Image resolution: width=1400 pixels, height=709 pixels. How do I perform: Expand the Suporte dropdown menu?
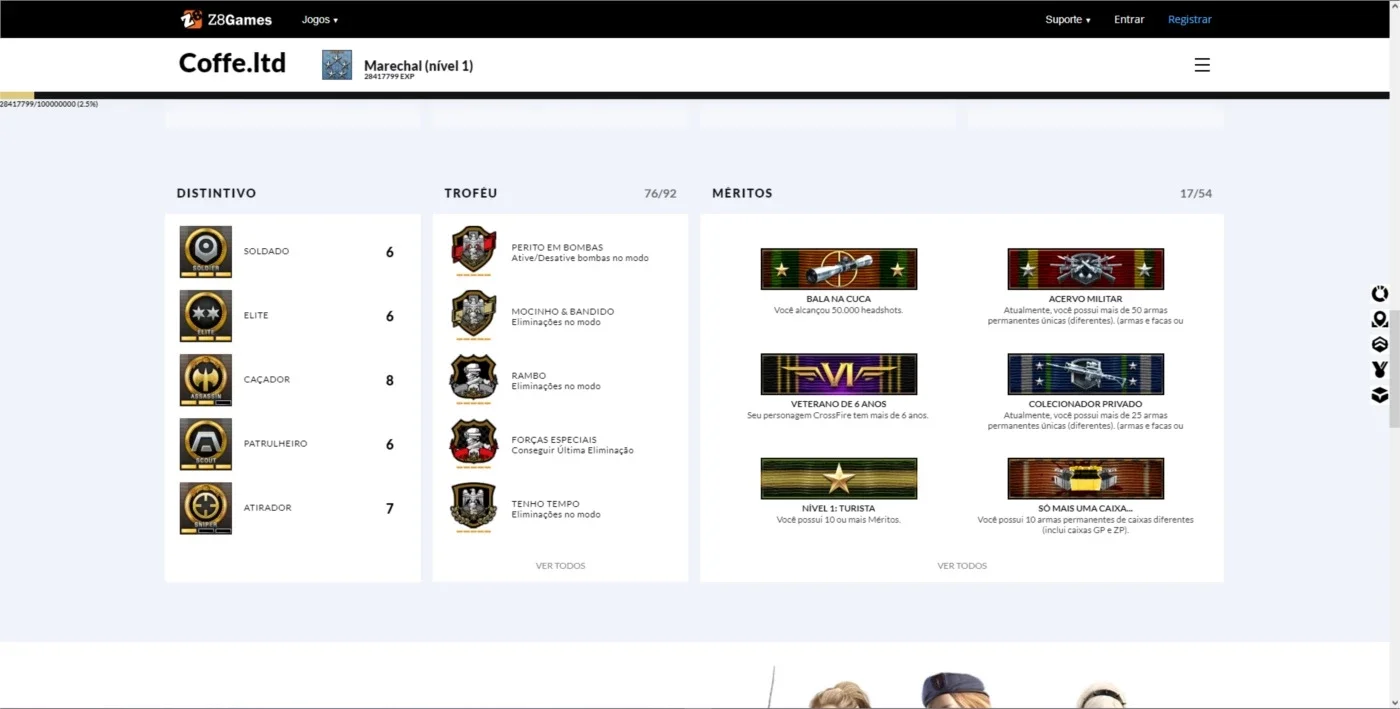1068,20
